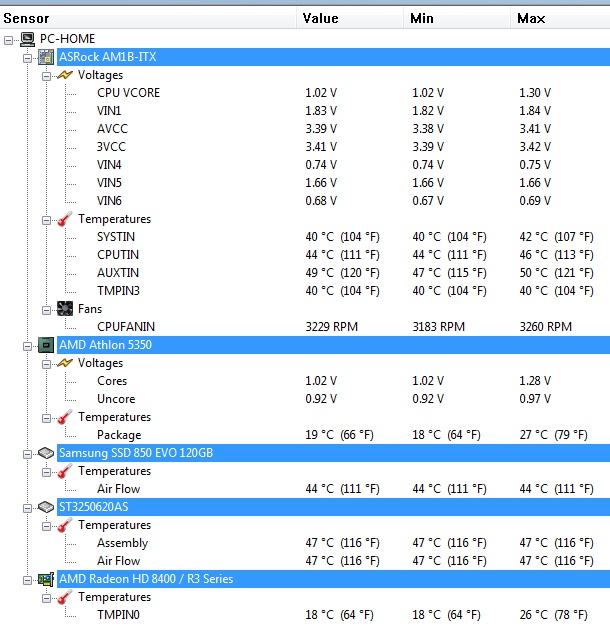Collapse the Temperatures group under ASRock AM1B-ITX

[47, 221]
